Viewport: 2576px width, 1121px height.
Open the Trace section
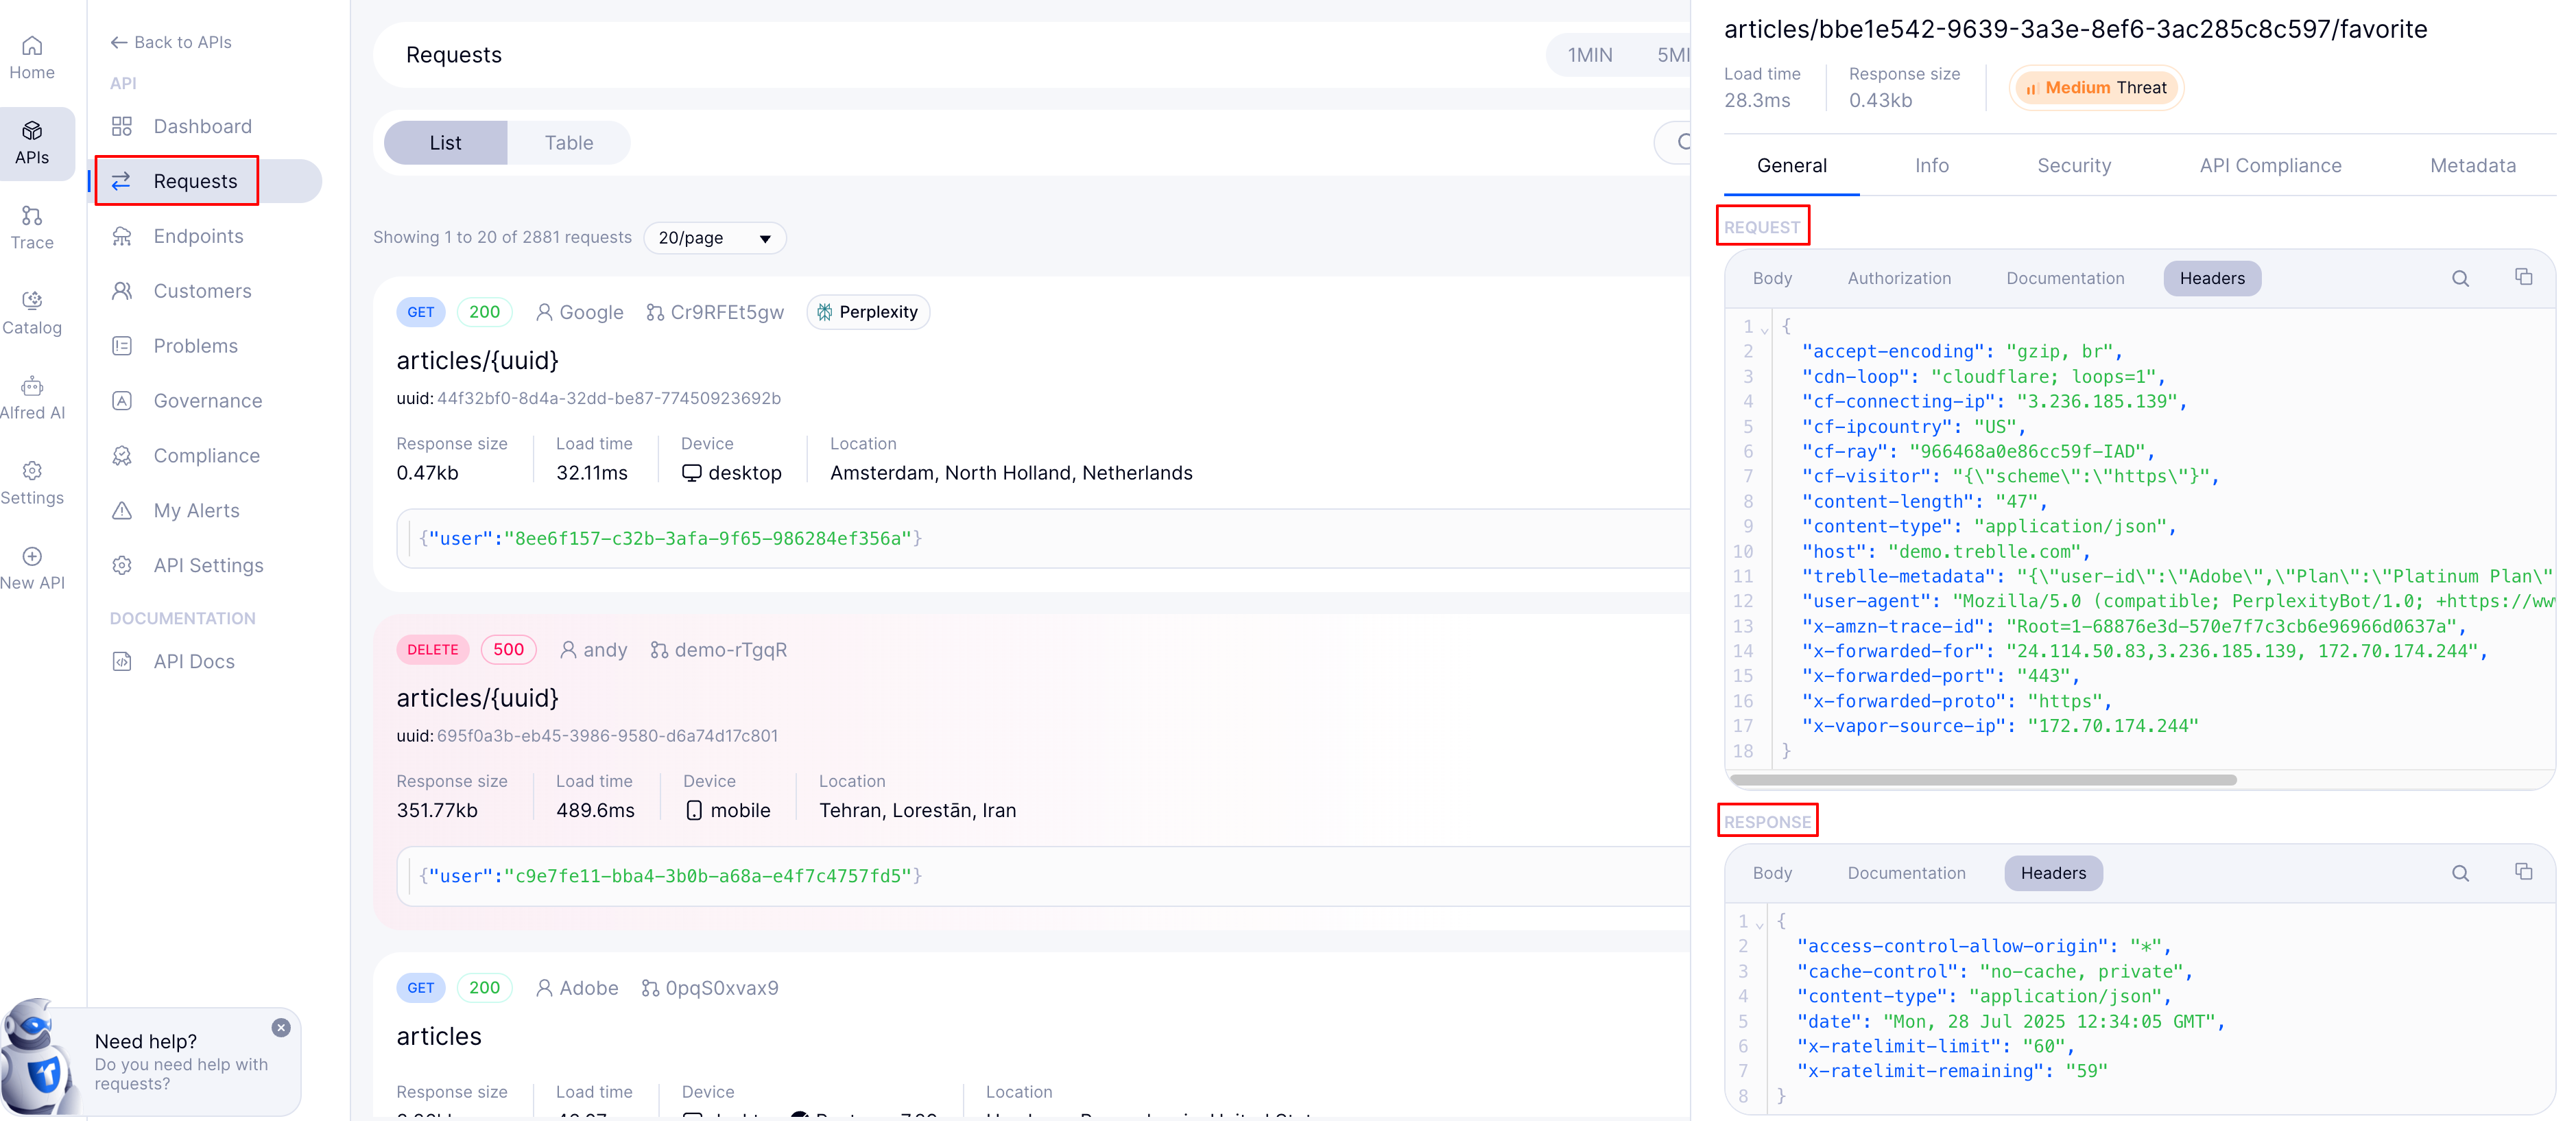pyautogui.click(x=32, y=228)
